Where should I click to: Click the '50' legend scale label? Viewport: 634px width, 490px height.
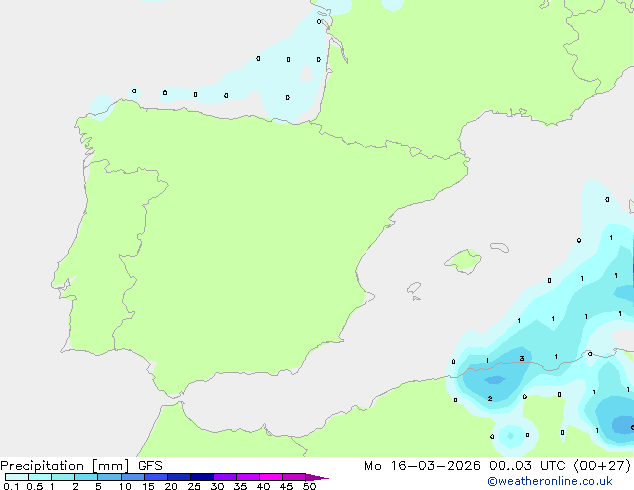309,486
